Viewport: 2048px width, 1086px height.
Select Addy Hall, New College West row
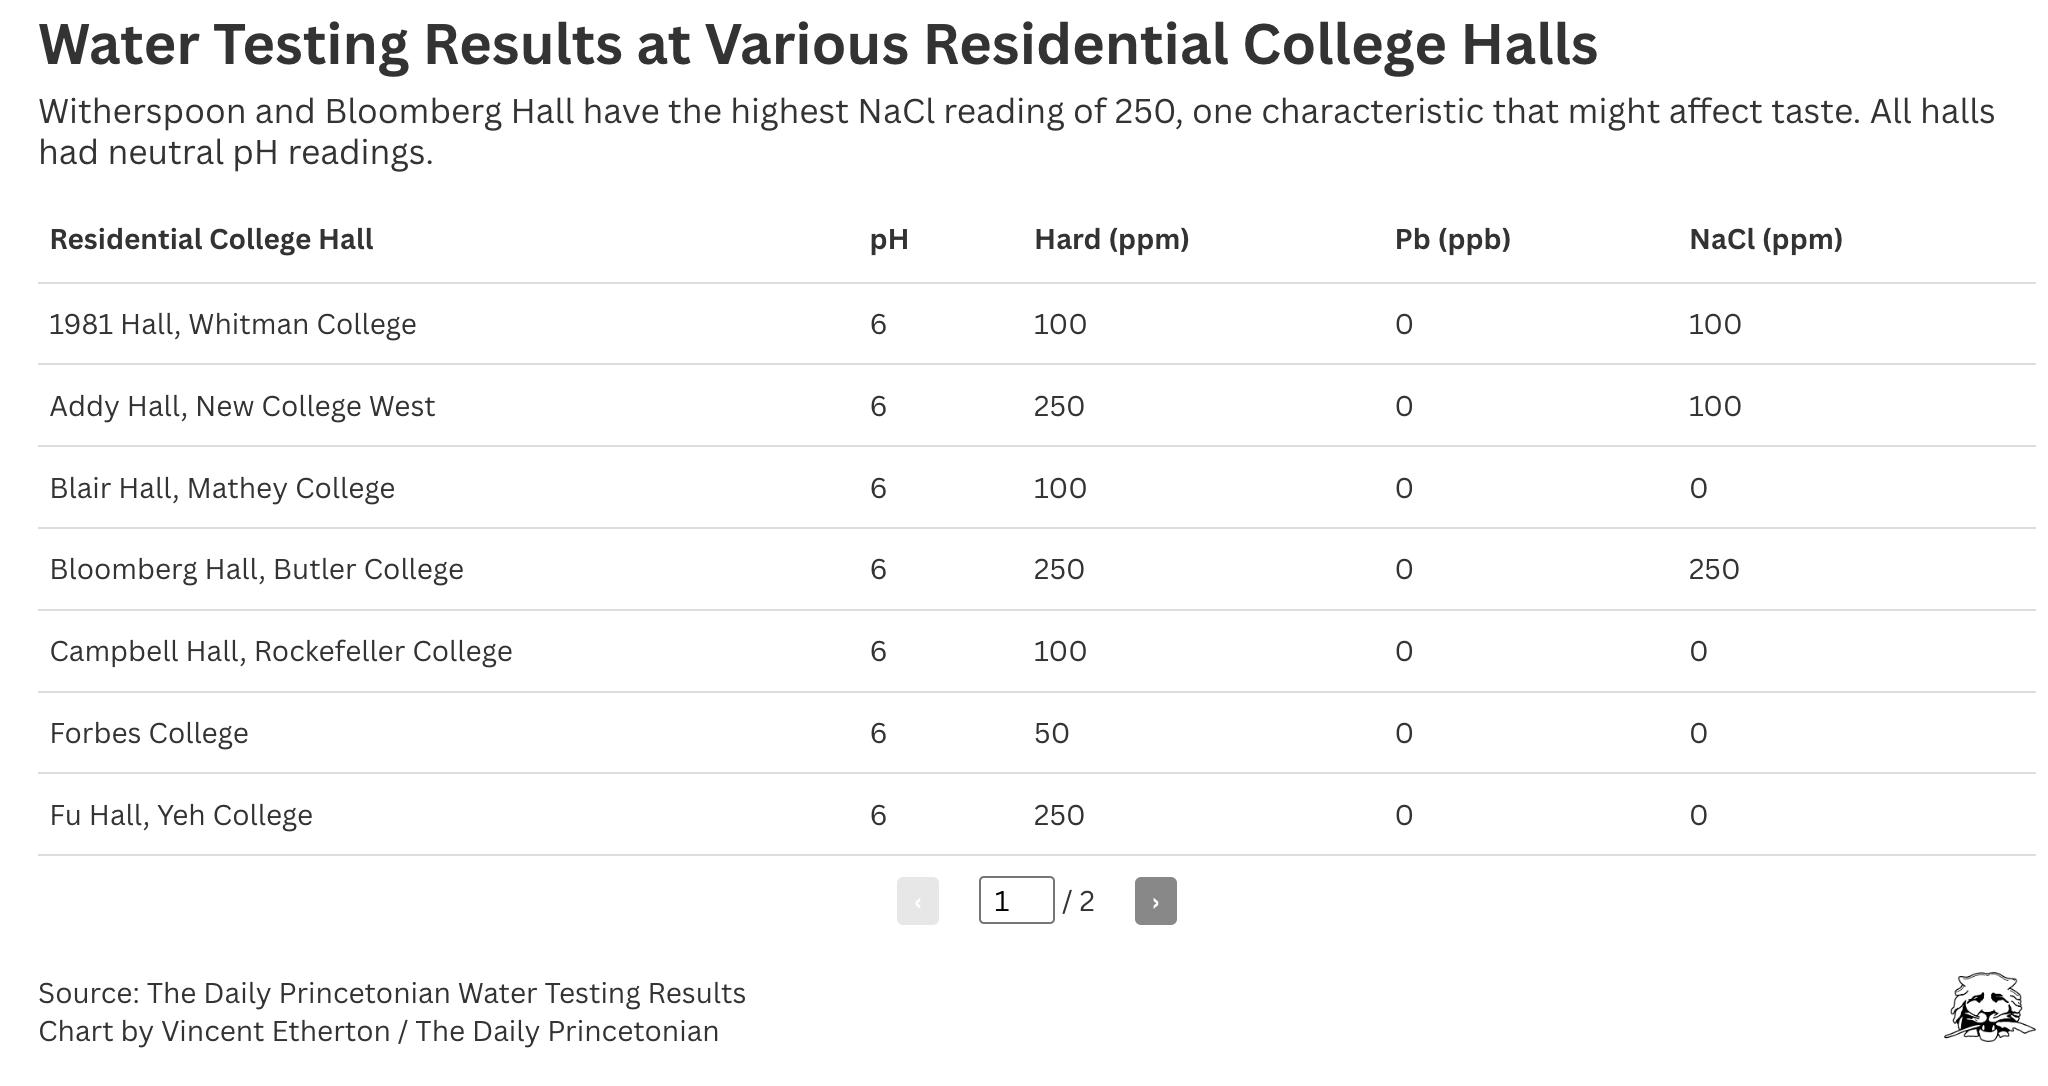coord(242,407)
